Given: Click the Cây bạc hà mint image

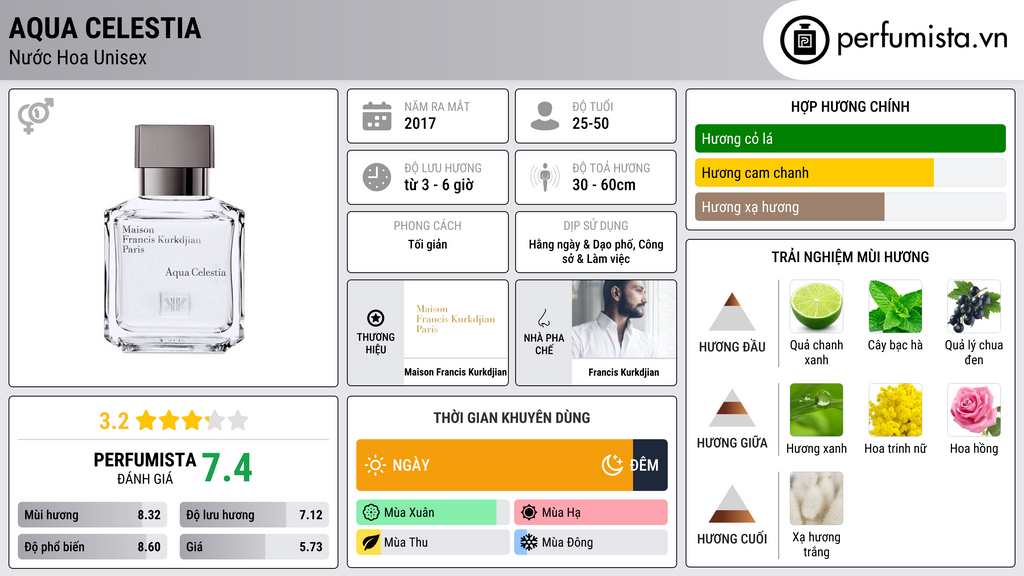Looking at the screenshot, I should coord(895,306).
